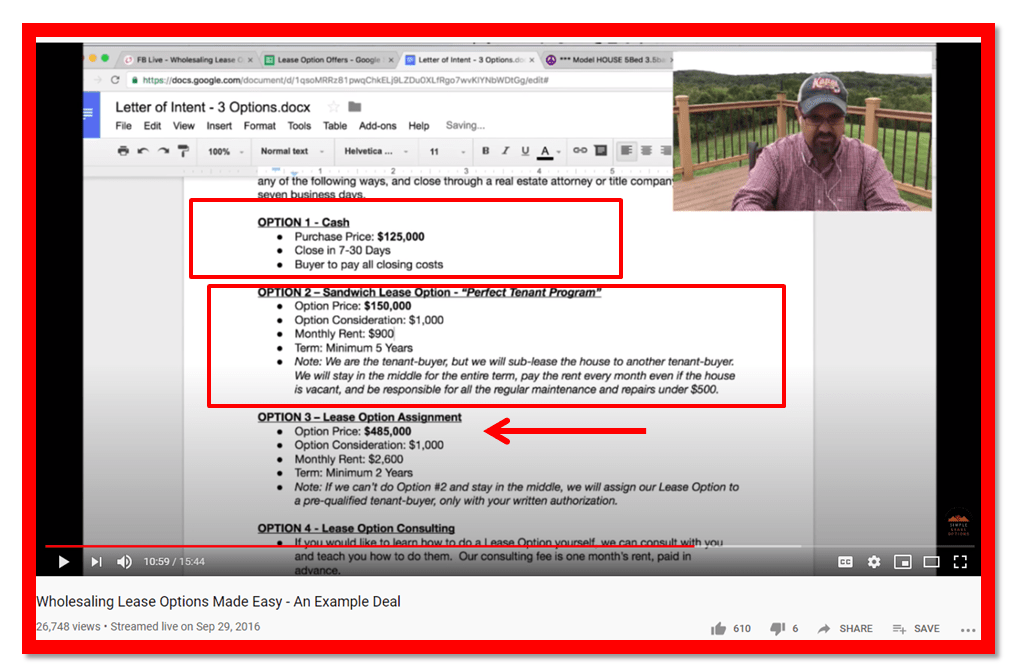Play the YouTube video

point(64,562)
